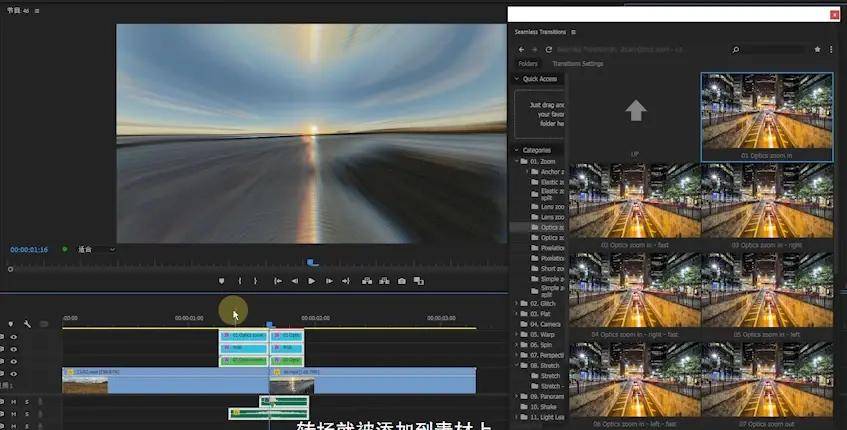Play the sequence in Program monitor
Screen dimensions: 847x430
[312, 281]
